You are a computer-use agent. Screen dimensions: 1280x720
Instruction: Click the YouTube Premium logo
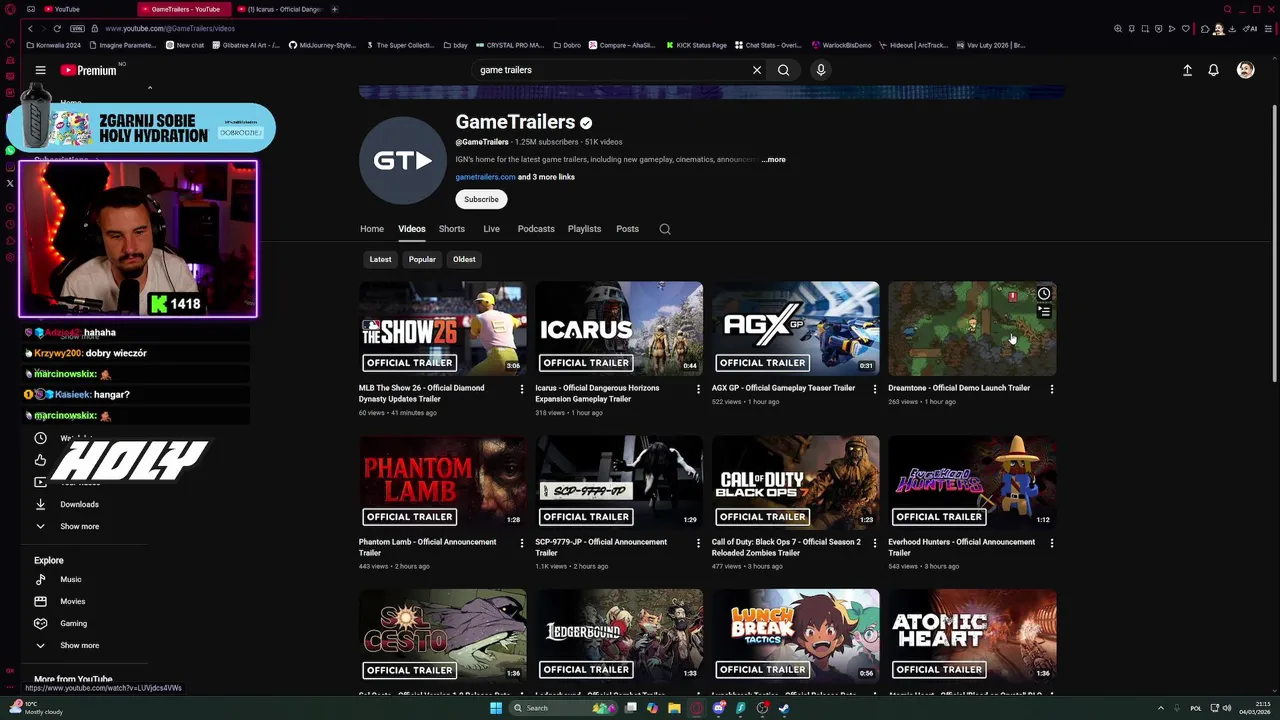point(89,70)
